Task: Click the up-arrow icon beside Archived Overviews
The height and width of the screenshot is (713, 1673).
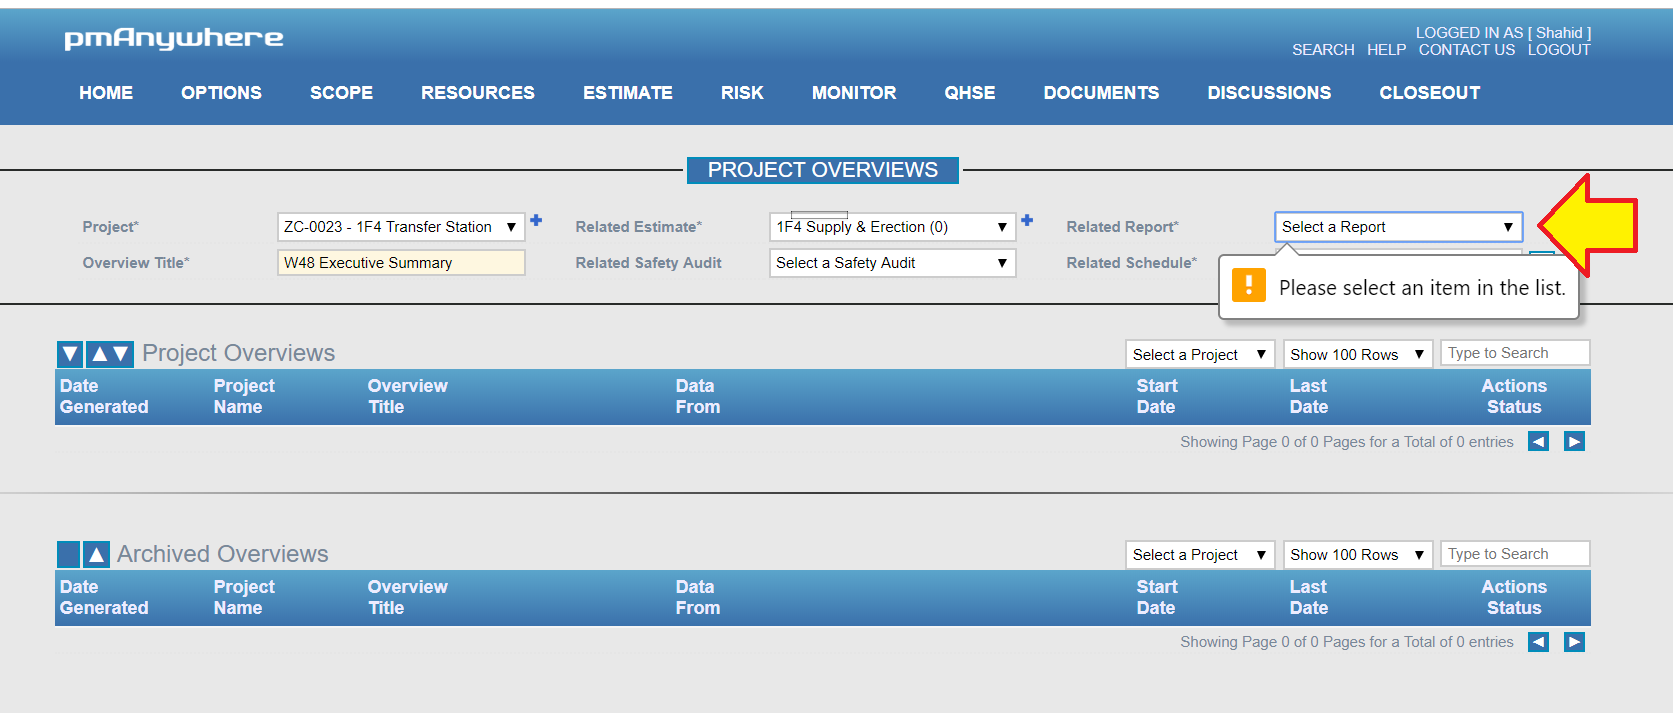Action: (x=96, y=554)
